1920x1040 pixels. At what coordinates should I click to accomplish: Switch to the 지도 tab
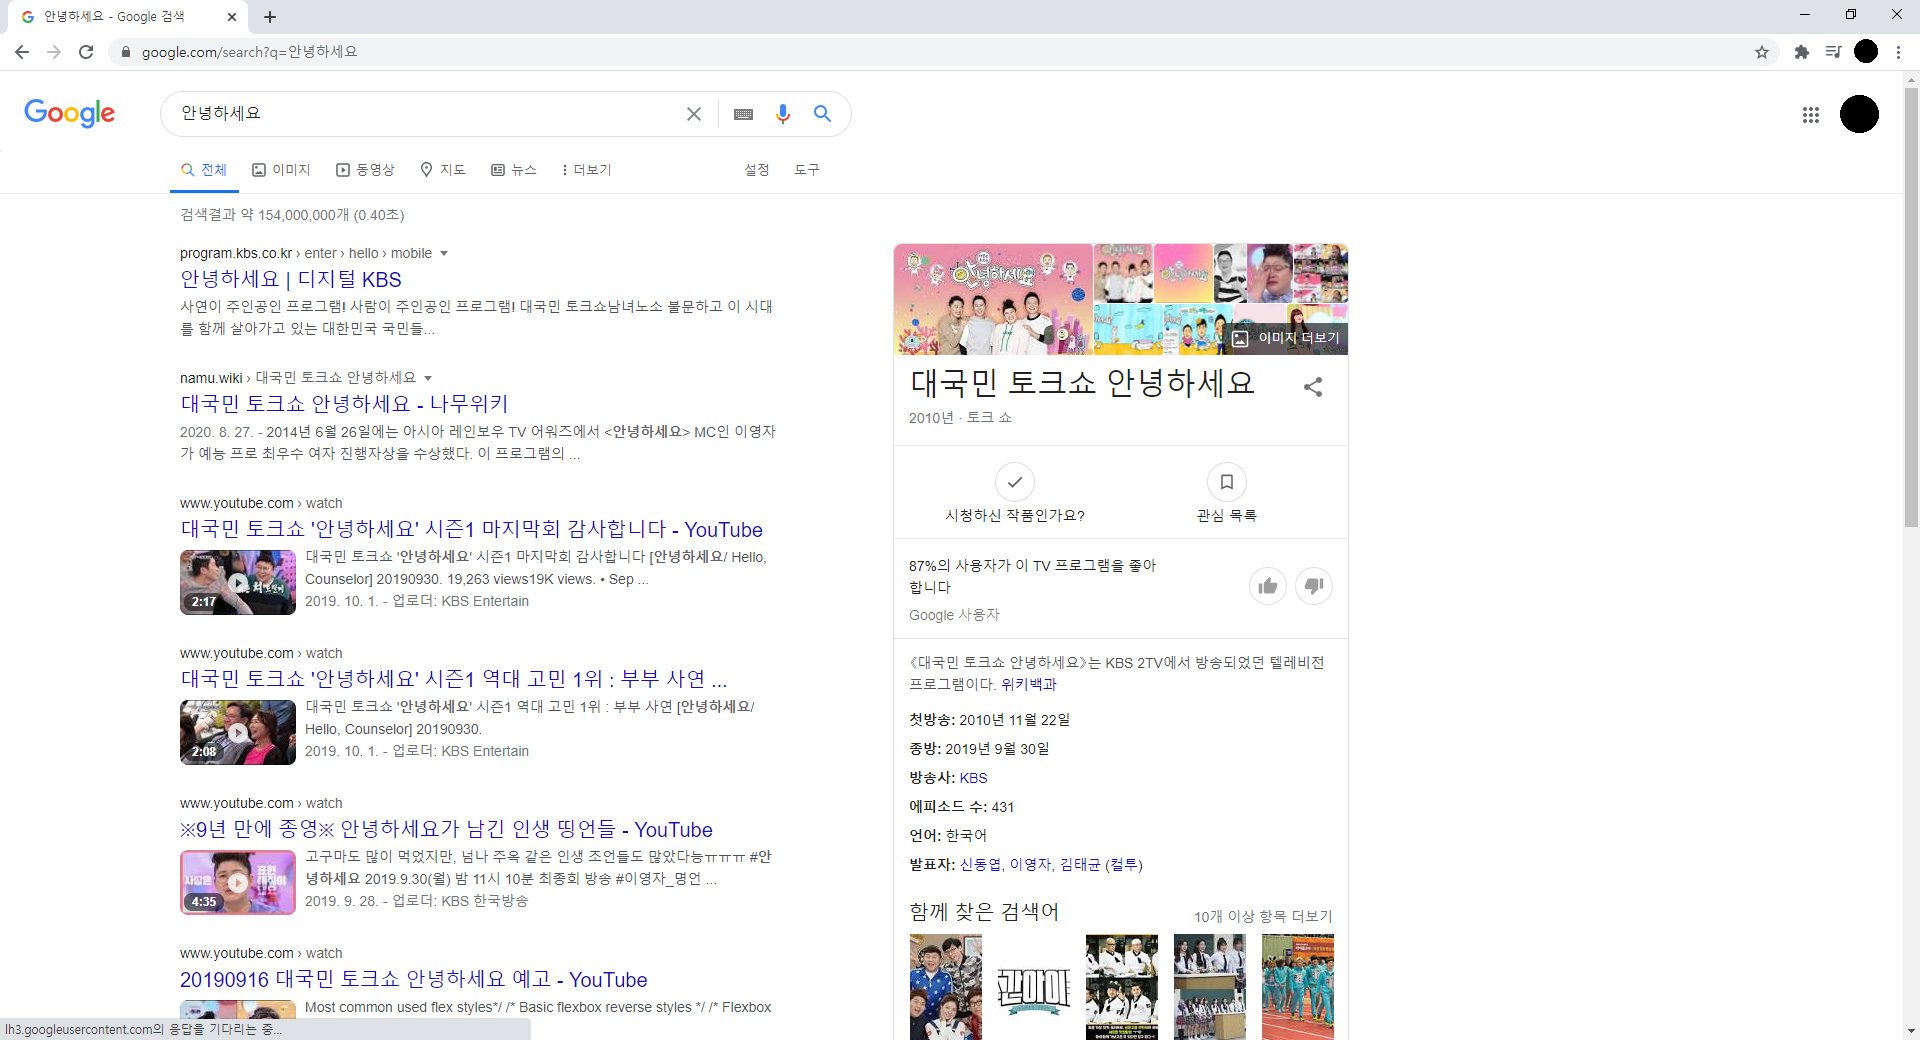click(x=443, y=170)
